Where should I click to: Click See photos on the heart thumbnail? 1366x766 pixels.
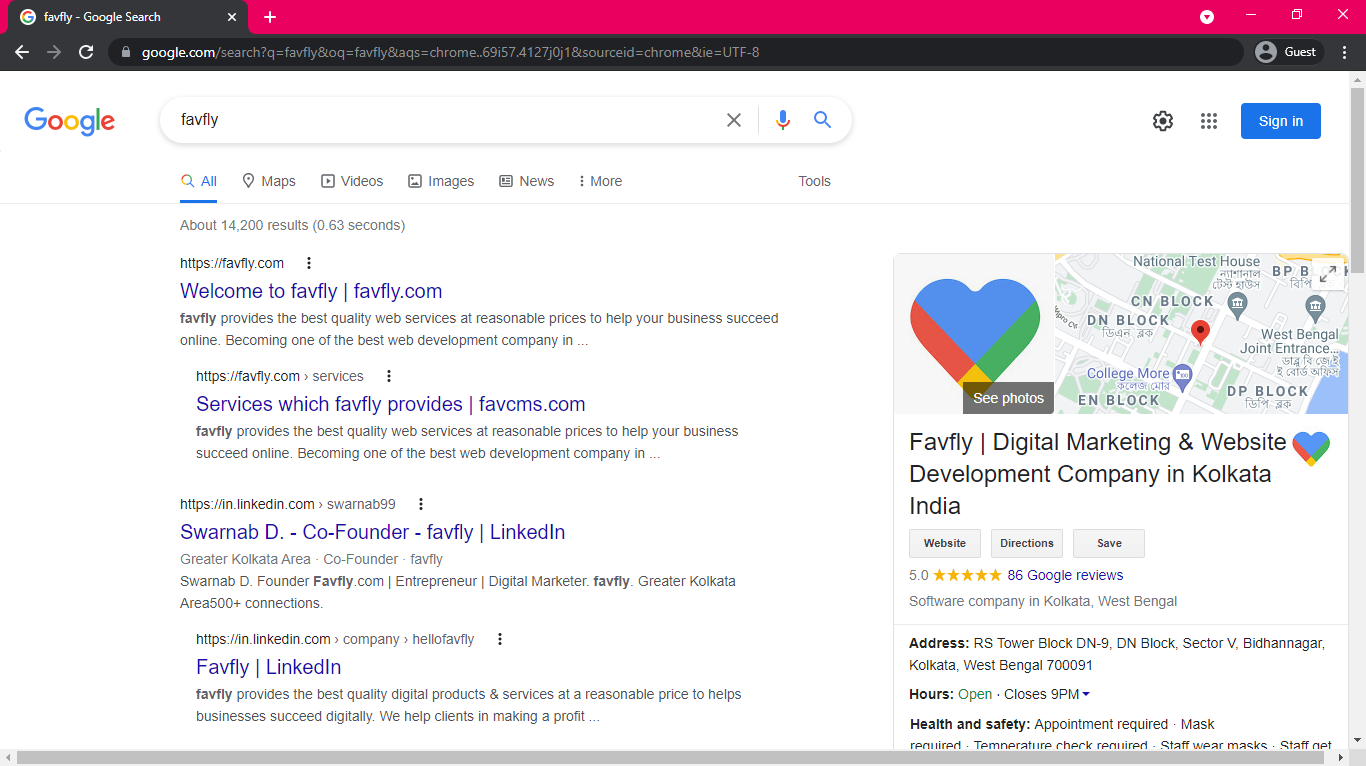tap(1008, 398)
